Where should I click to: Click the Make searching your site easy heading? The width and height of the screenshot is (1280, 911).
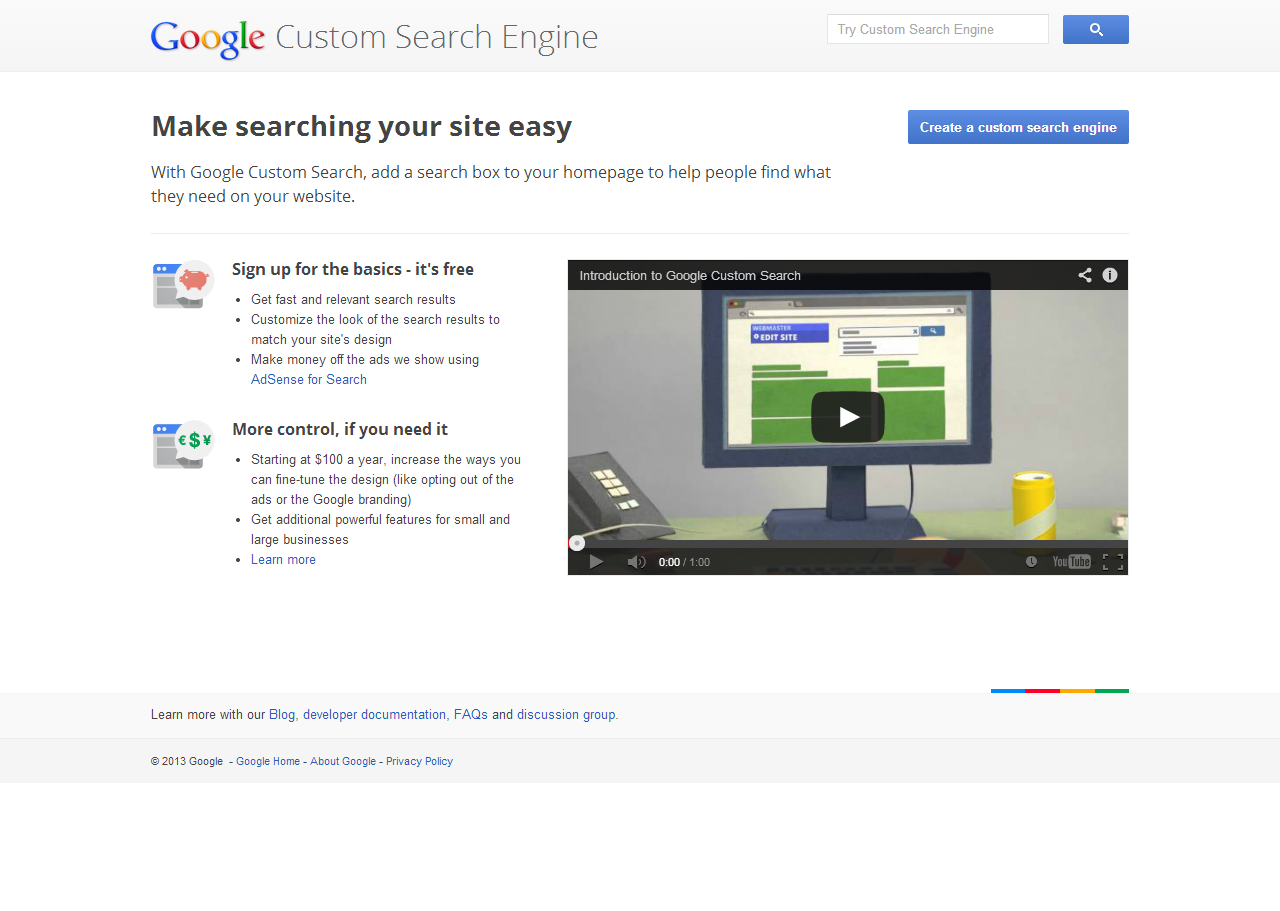pos(361,127)
